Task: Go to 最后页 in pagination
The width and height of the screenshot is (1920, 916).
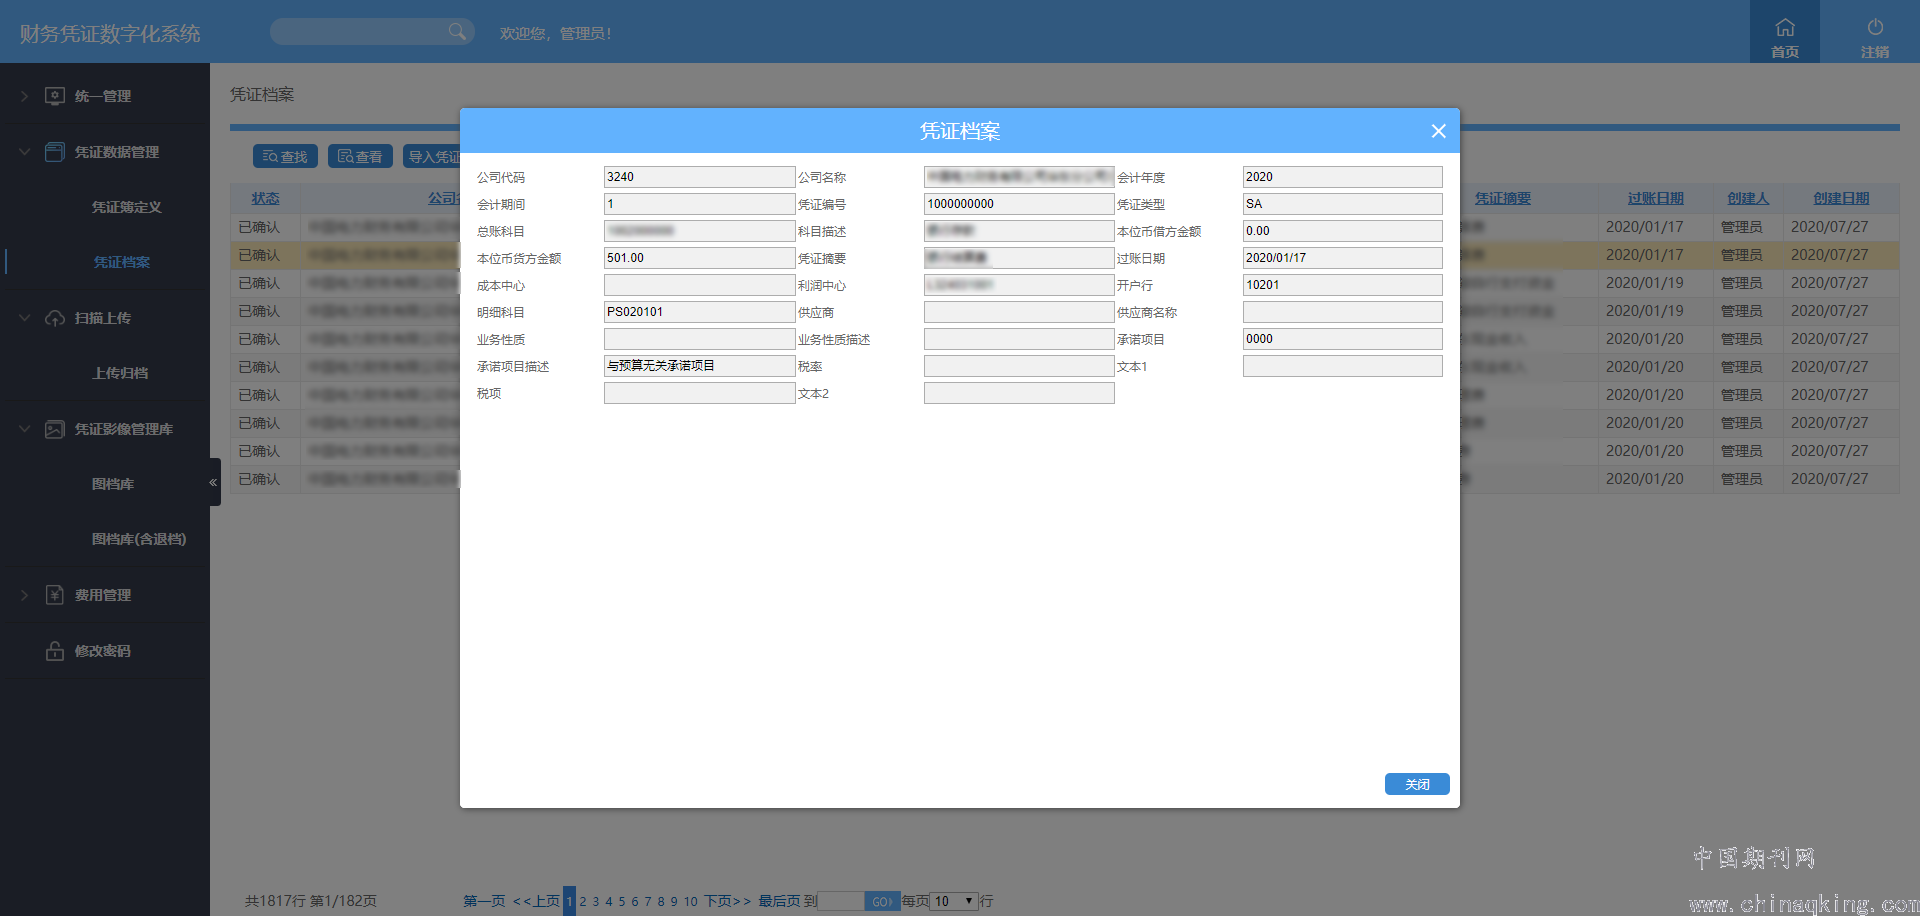Action: pos(779,901)
